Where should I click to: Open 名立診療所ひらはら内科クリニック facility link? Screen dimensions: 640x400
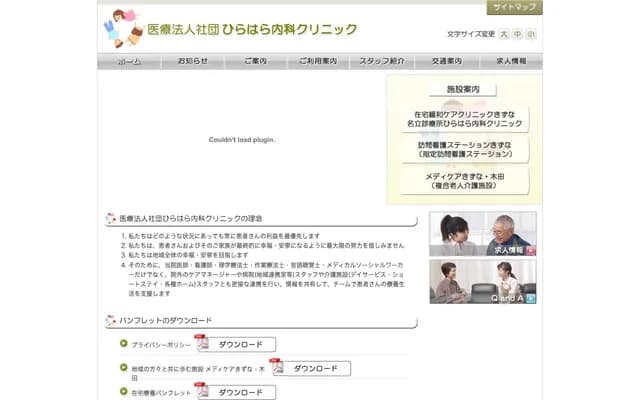tap(464, 119)
